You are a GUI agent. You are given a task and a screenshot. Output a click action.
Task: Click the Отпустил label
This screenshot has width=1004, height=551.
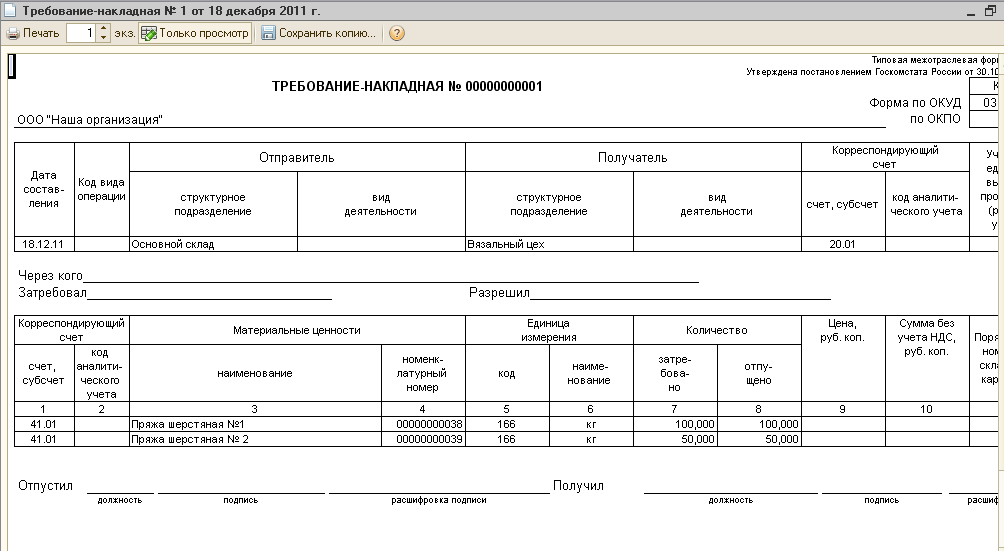tap(45, 486)
